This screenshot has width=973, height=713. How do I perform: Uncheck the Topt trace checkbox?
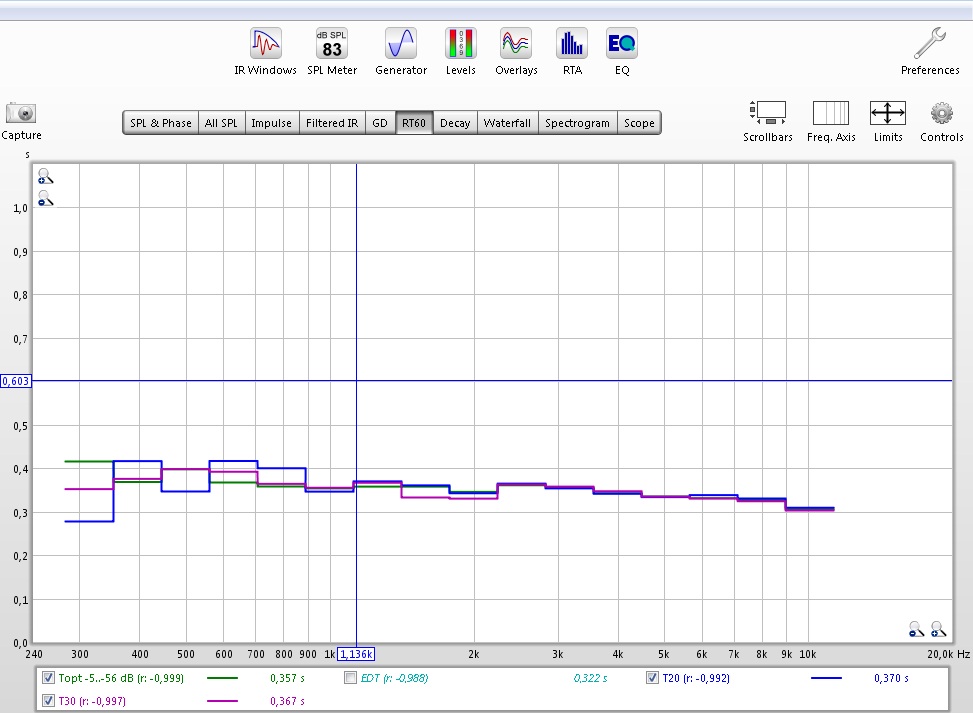(49, 678)
